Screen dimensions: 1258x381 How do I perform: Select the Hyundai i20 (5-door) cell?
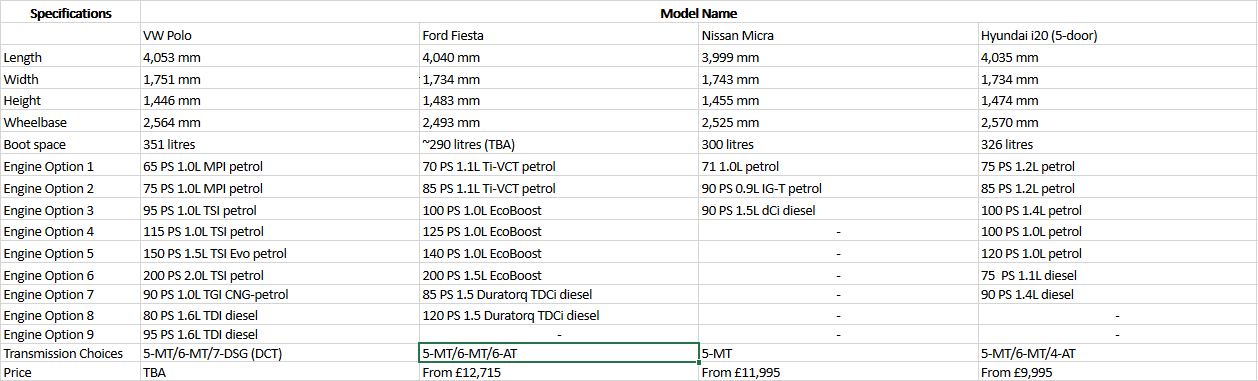pyautogui.click(x=1117, y=35)
